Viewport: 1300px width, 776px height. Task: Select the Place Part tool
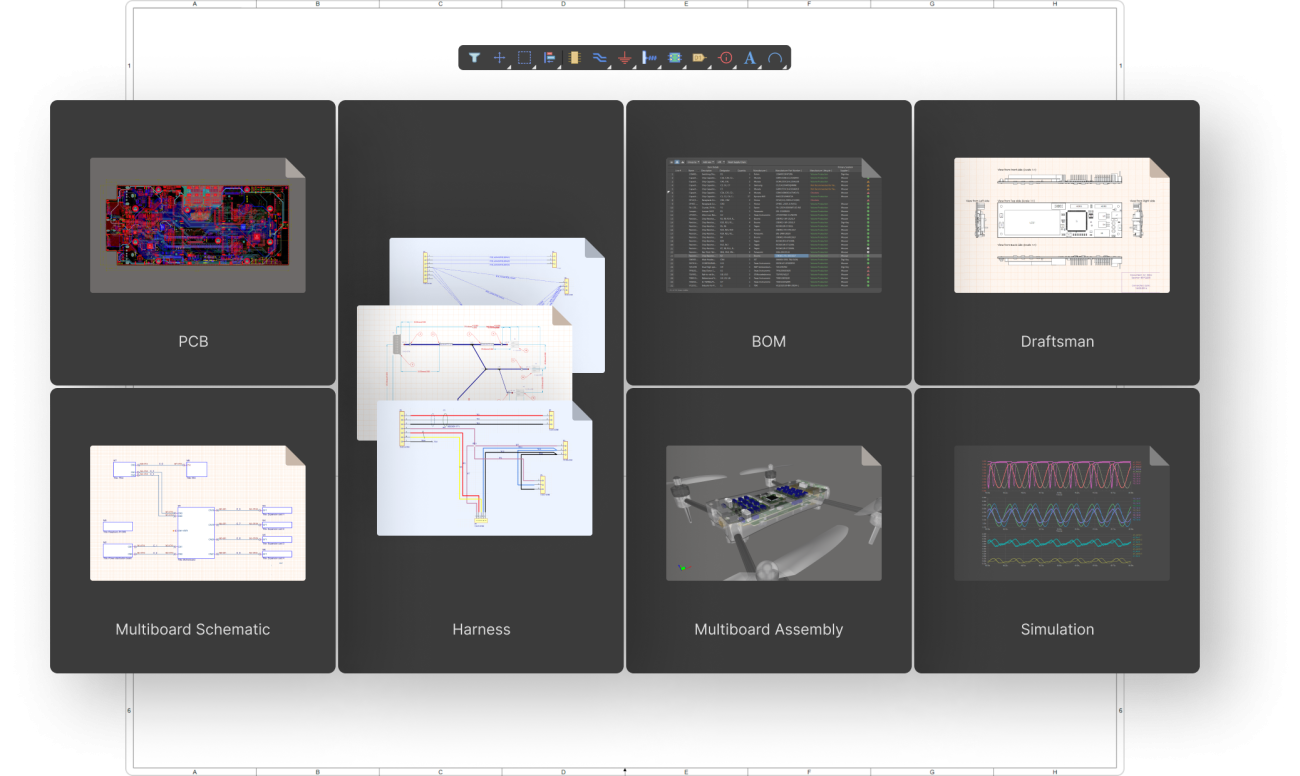574,58
